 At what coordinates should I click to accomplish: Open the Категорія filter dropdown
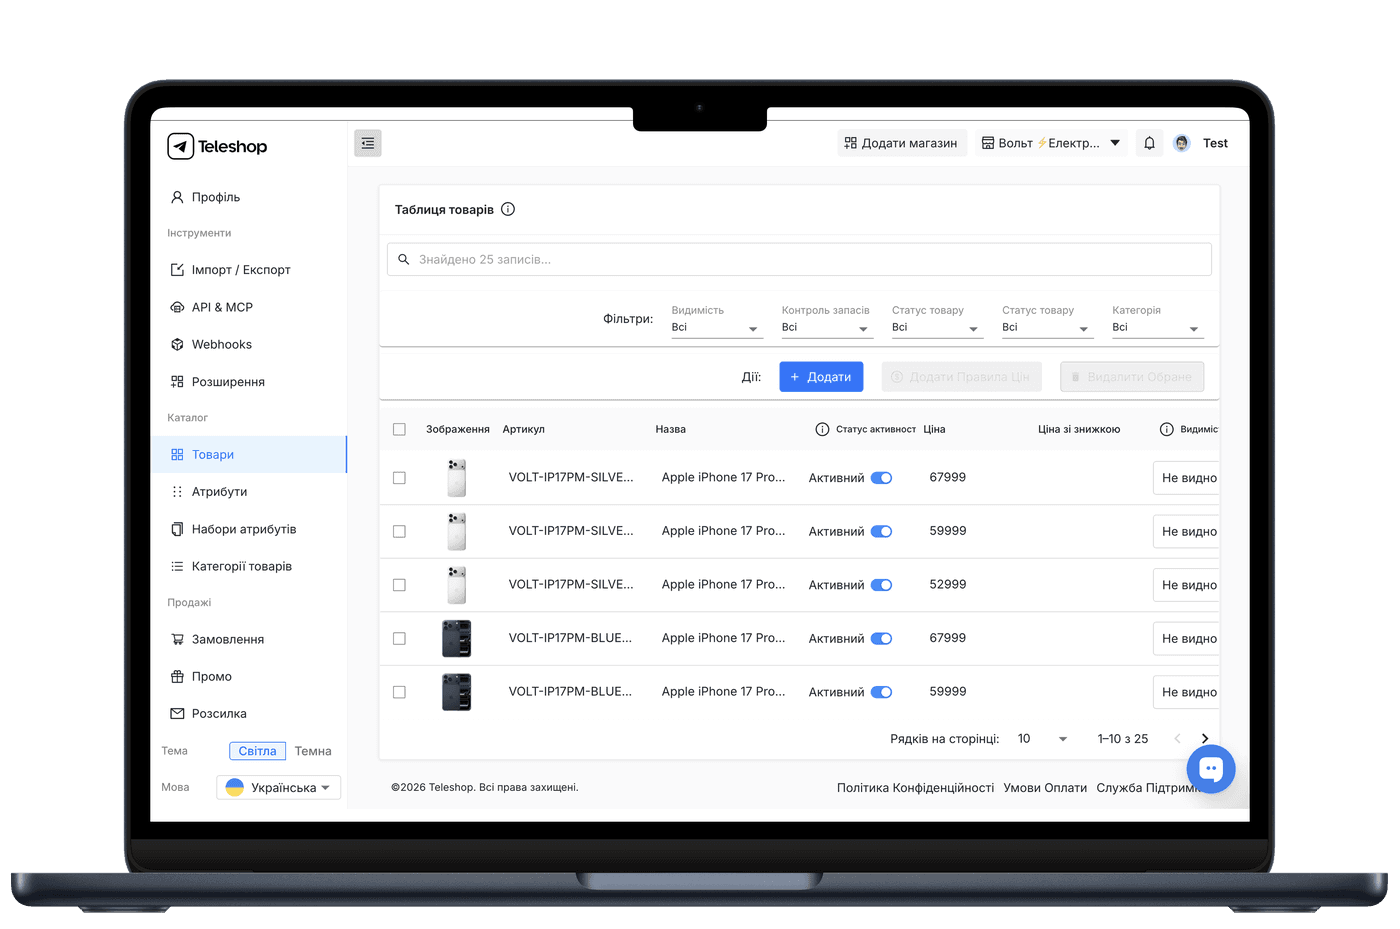coord(1157,328)
